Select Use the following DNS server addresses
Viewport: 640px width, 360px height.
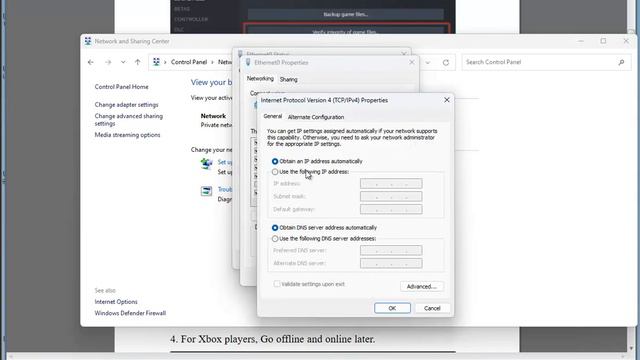click(324, 238)
